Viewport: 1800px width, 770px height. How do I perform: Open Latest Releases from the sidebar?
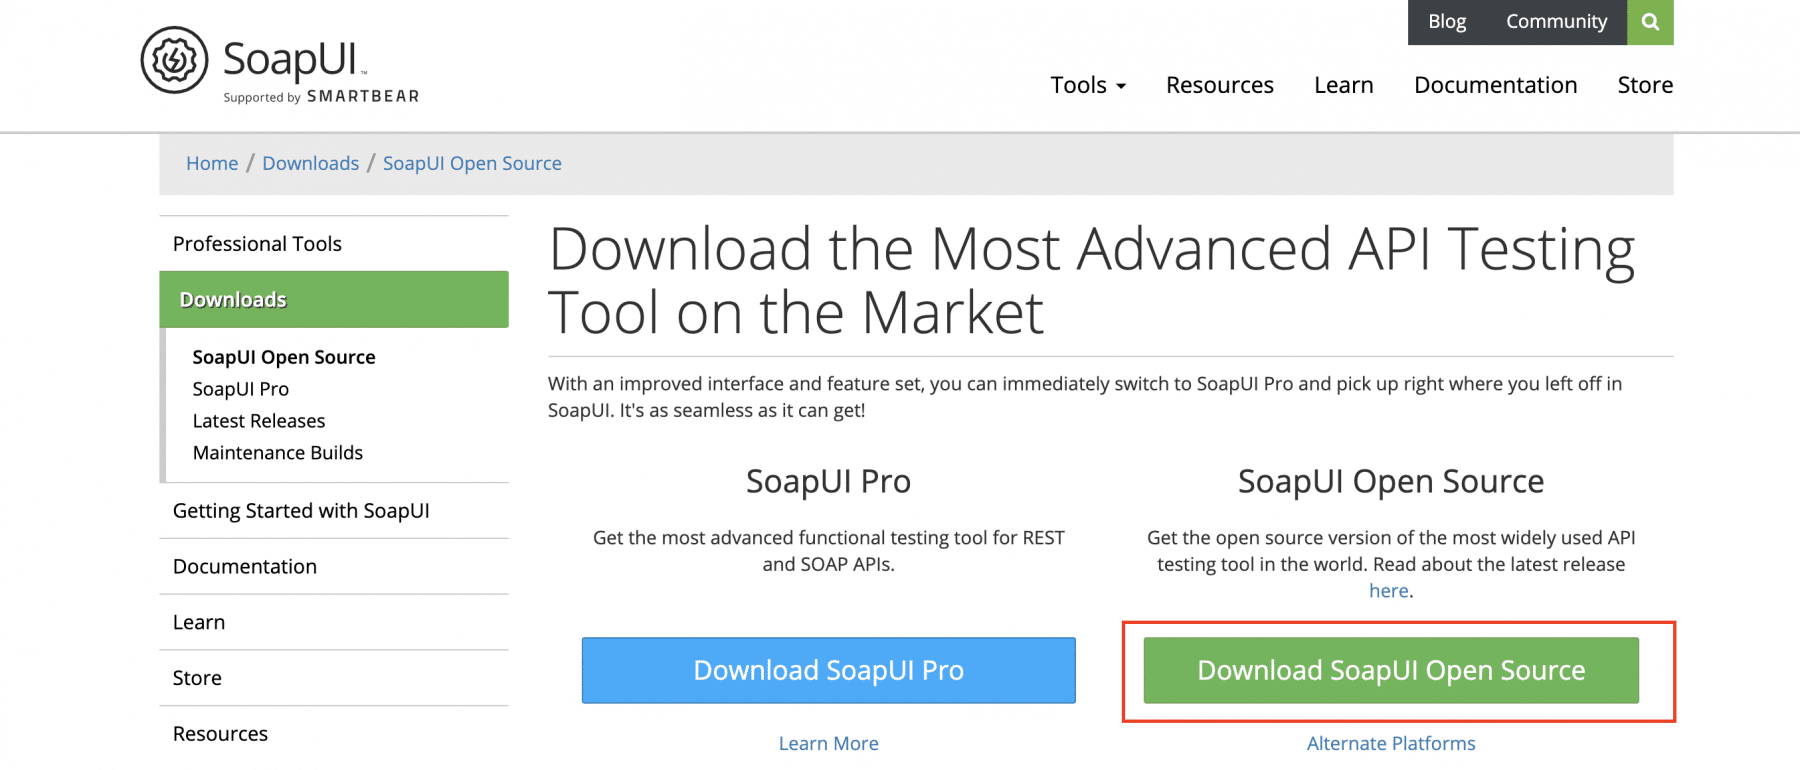(x=258, y=421)
